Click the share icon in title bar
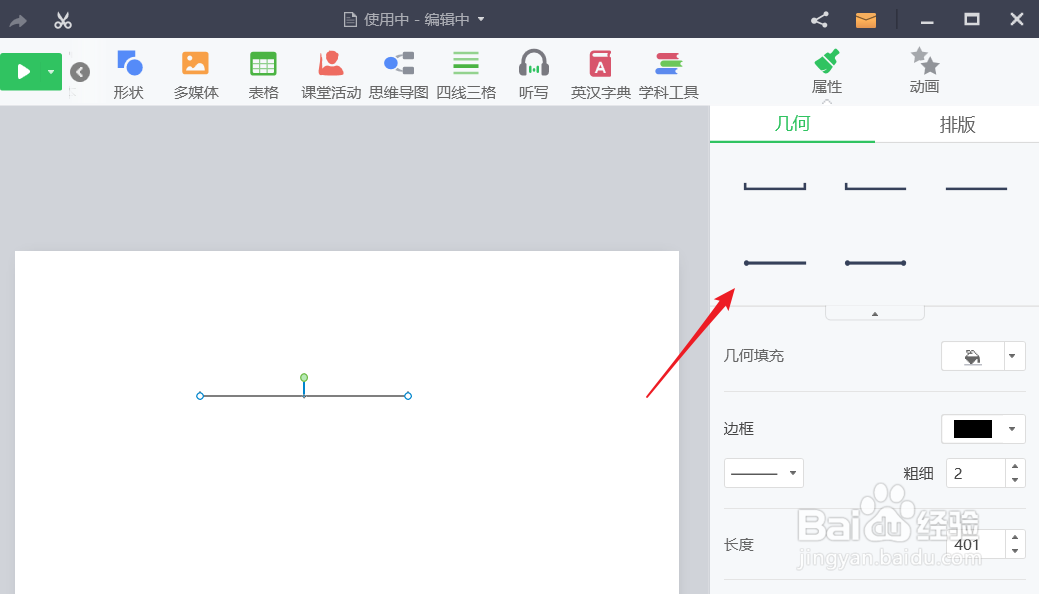This screenshot has width=1039, height=594. click(820, 20)
